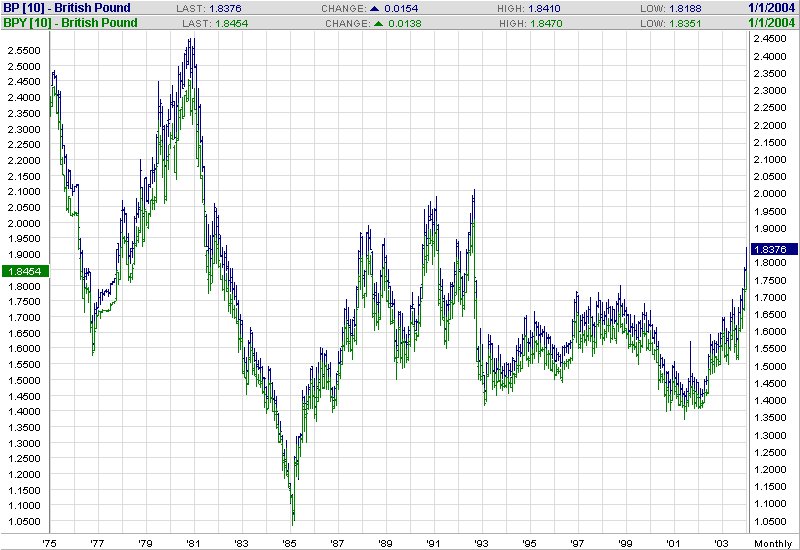Jump to the '85 year marker
The width and height of the screenshot is (800, 550).
[289, 543]
